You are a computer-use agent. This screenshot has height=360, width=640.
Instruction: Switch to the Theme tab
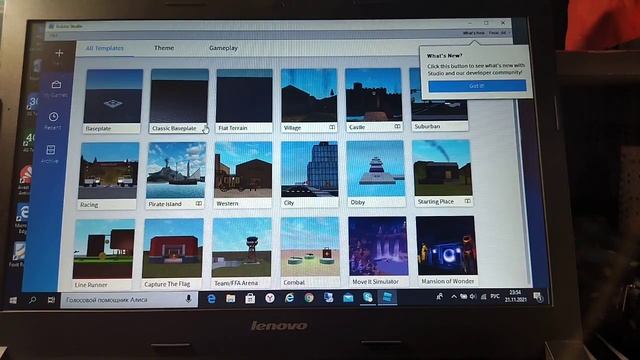point(164,48)
